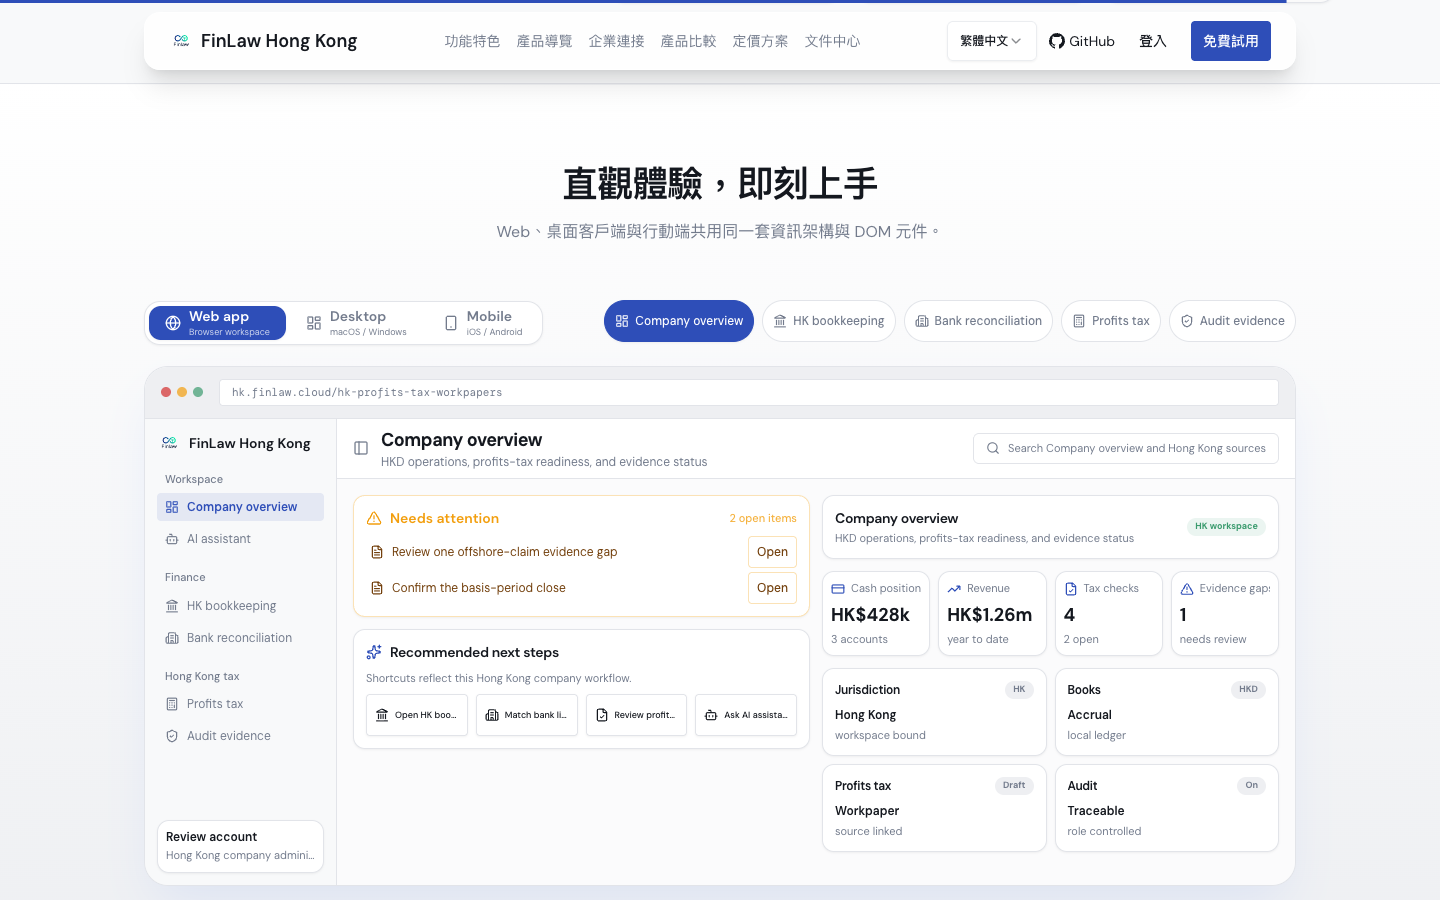This screenshot has width=1440, height=900.
Task: Select the Audit evidence pill tab
Action: point(1232,321)
